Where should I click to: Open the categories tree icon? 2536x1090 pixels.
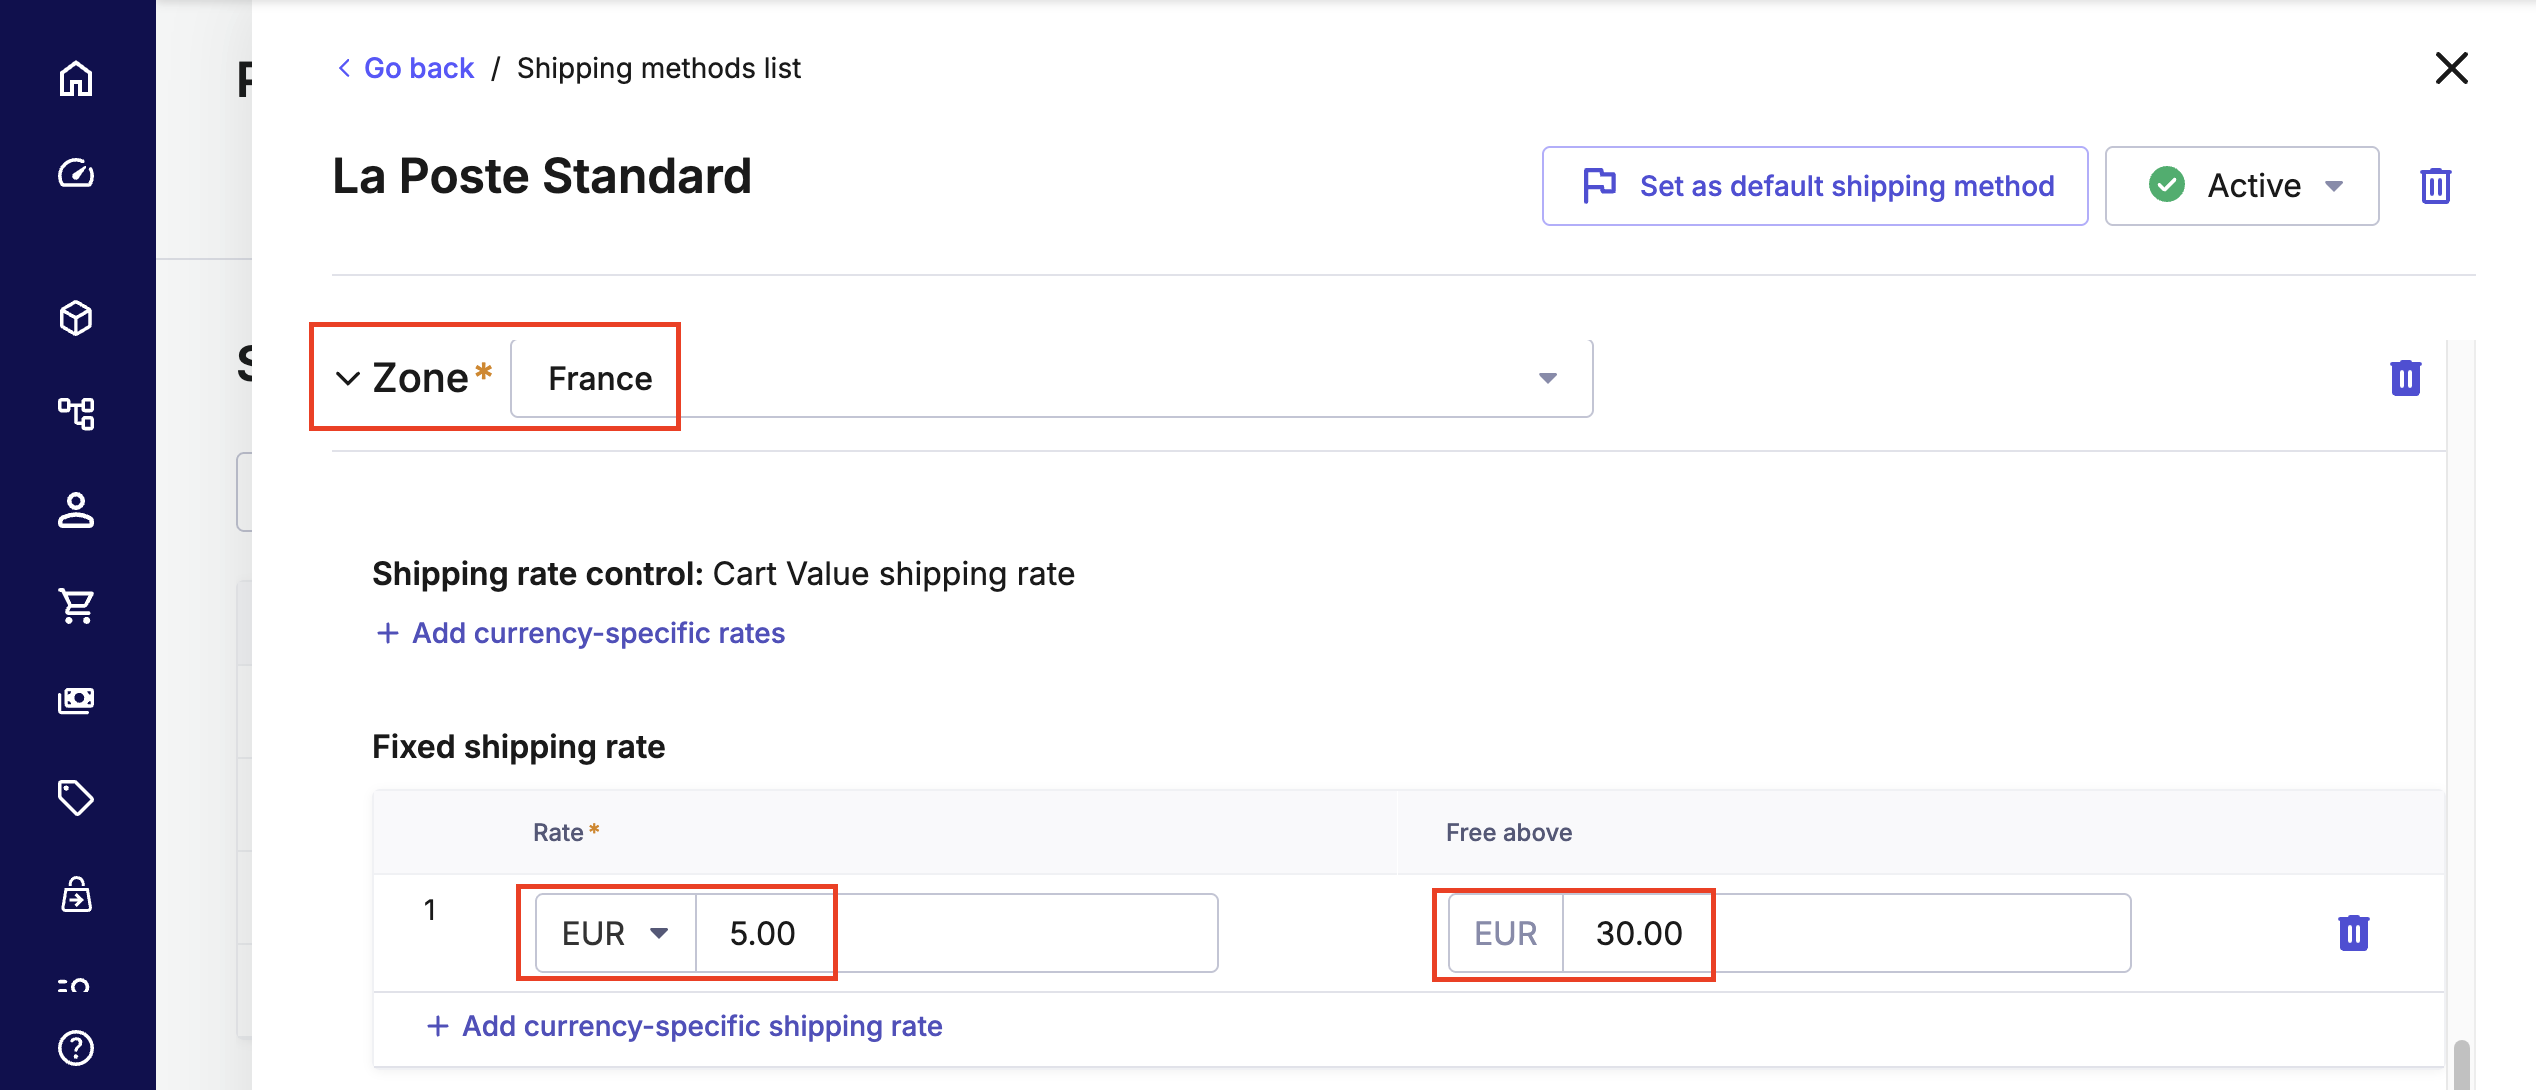(x=76, y=413)
